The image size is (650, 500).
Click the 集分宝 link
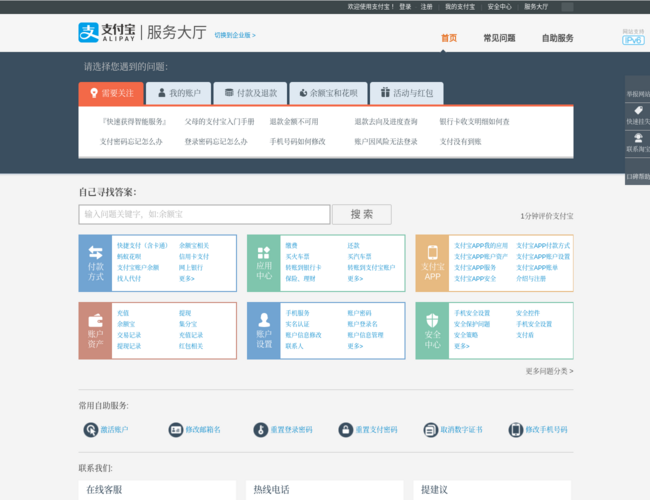pos(188,324)
